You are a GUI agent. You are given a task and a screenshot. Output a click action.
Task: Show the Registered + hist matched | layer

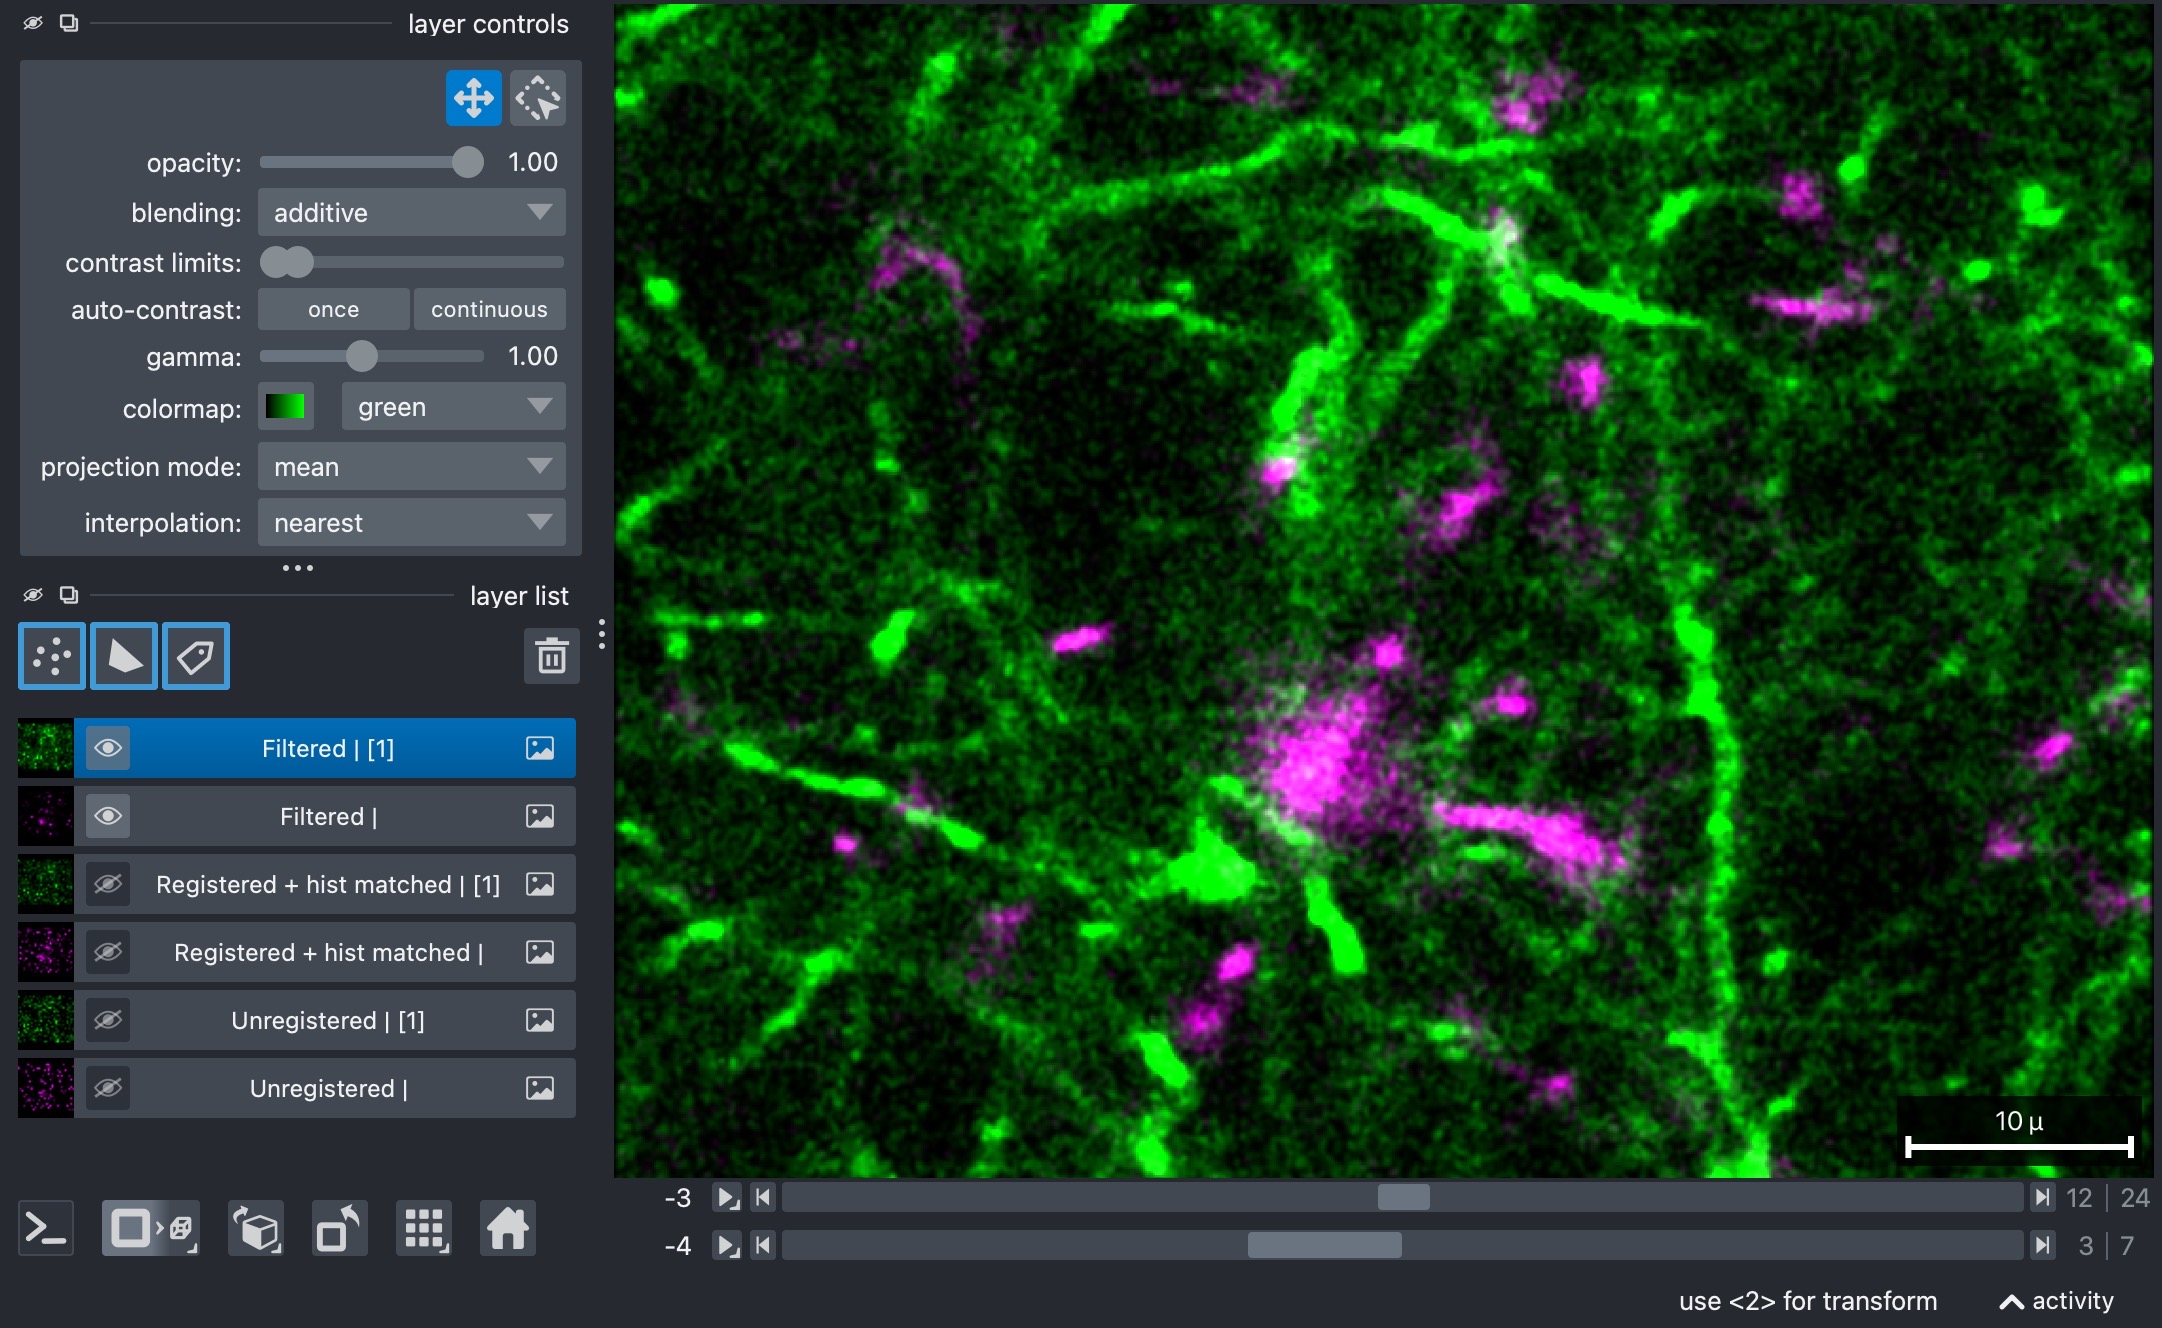pyautogui.click(x=108, y=952)
